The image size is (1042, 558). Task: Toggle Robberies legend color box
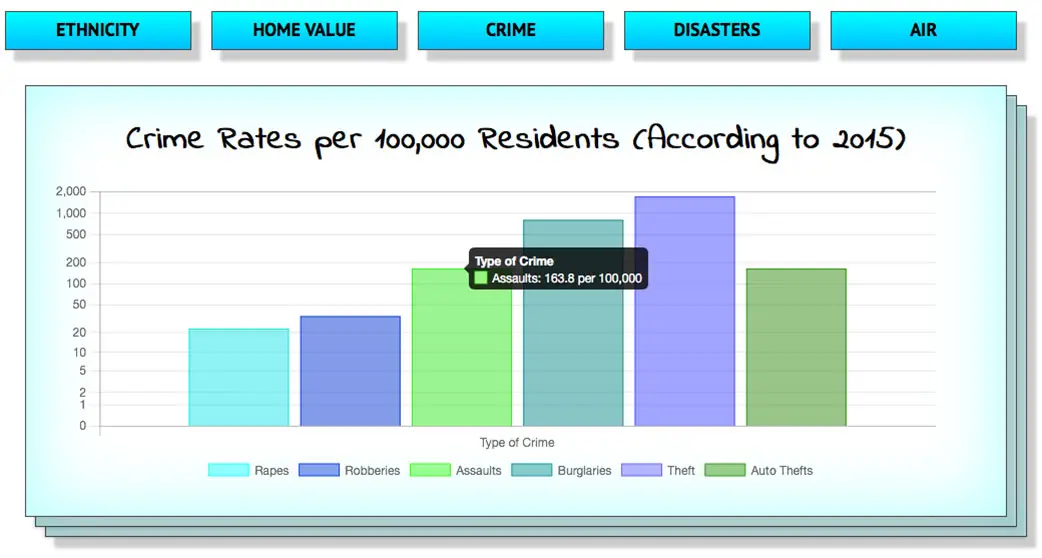319,470
